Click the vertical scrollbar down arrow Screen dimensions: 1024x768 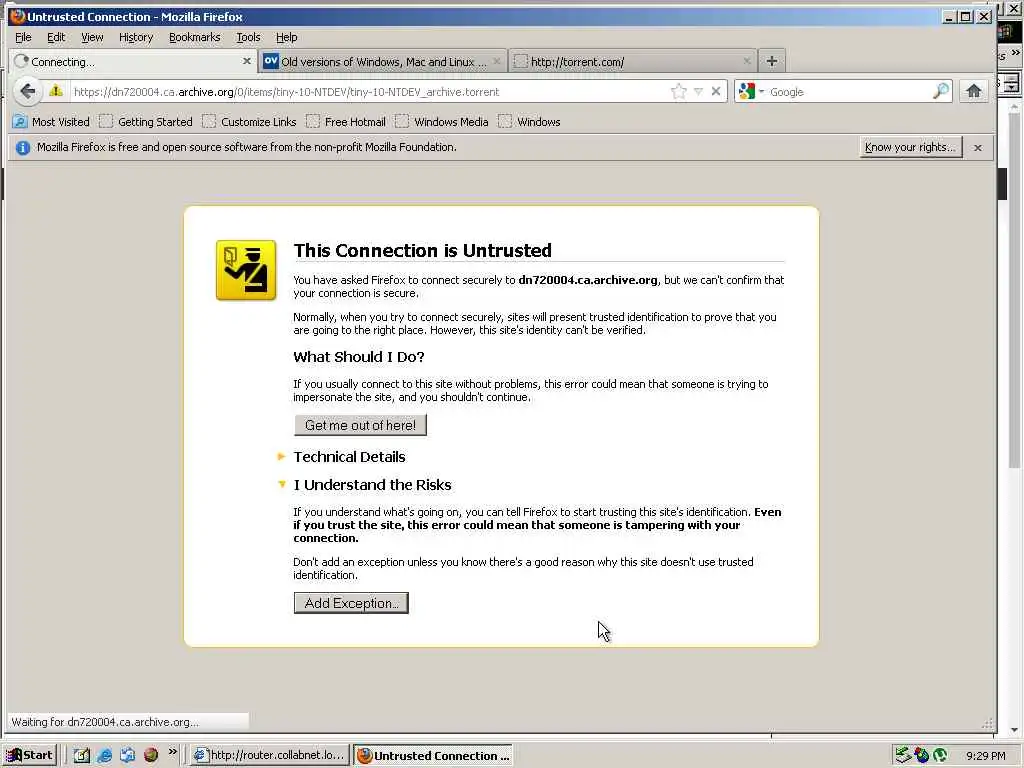pyautogui.click(x=1014, y=729)
